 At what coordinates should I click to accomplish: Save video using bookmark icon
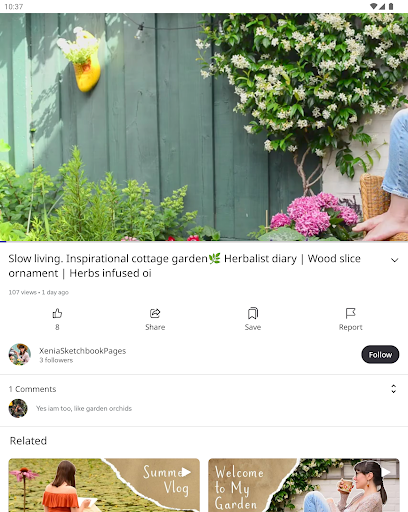pos(253,313)
